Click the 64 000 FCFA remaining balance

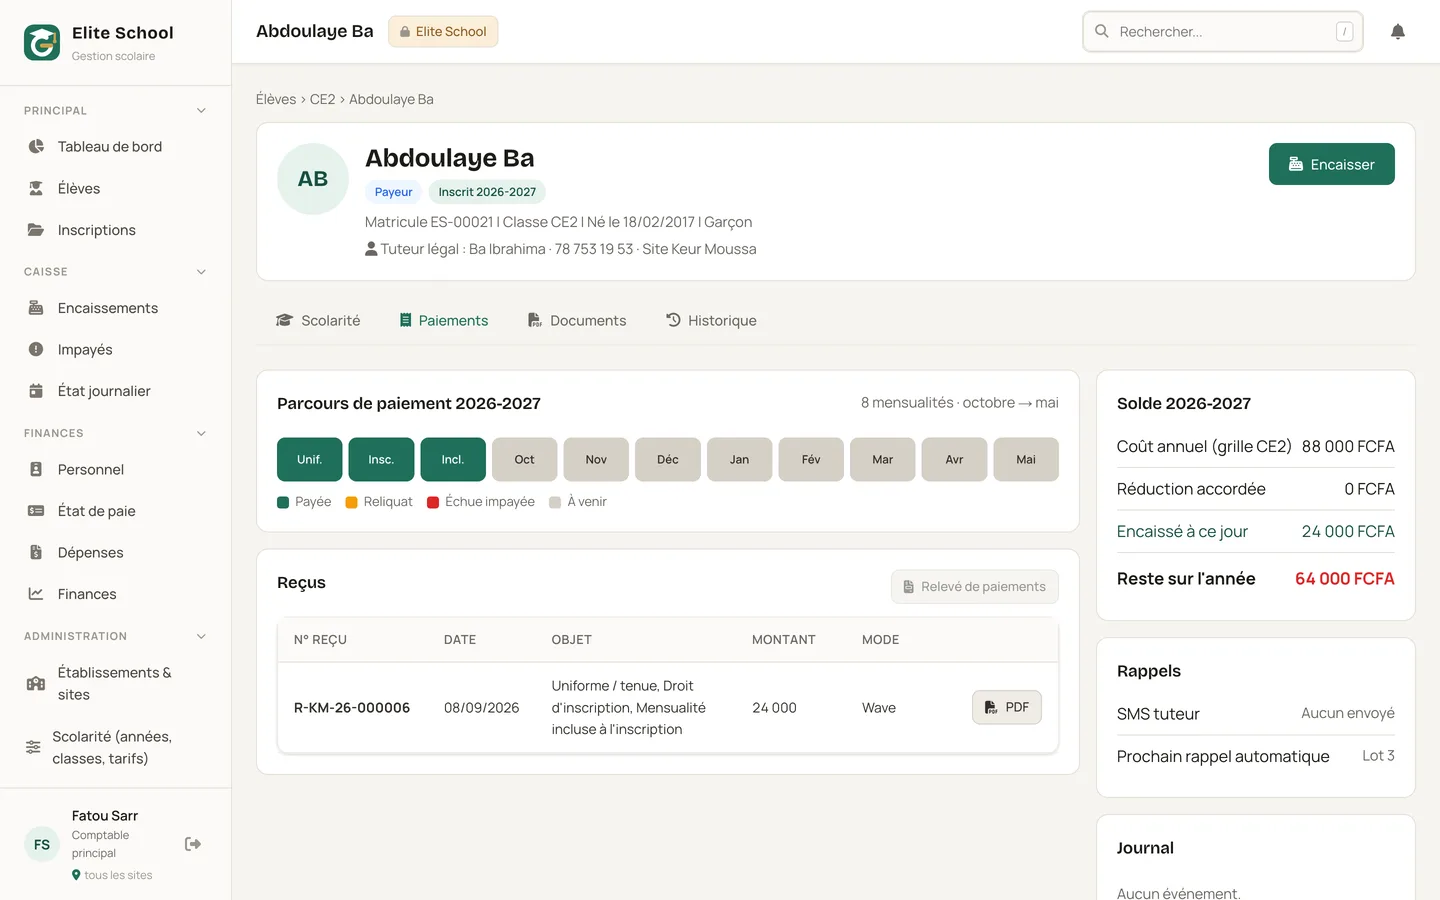point(1345,579)
